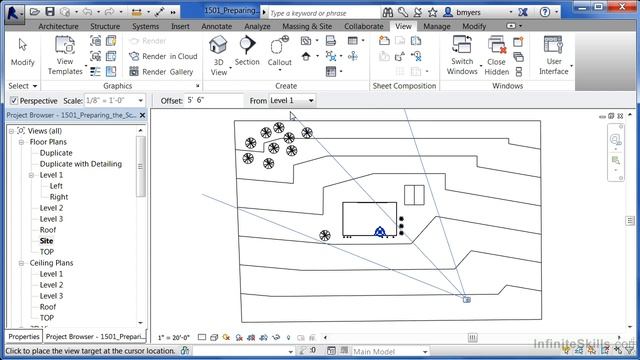Screen dimensions: 640x360
Task: Click the Cascade Windows icon
Action: (519, 57)
